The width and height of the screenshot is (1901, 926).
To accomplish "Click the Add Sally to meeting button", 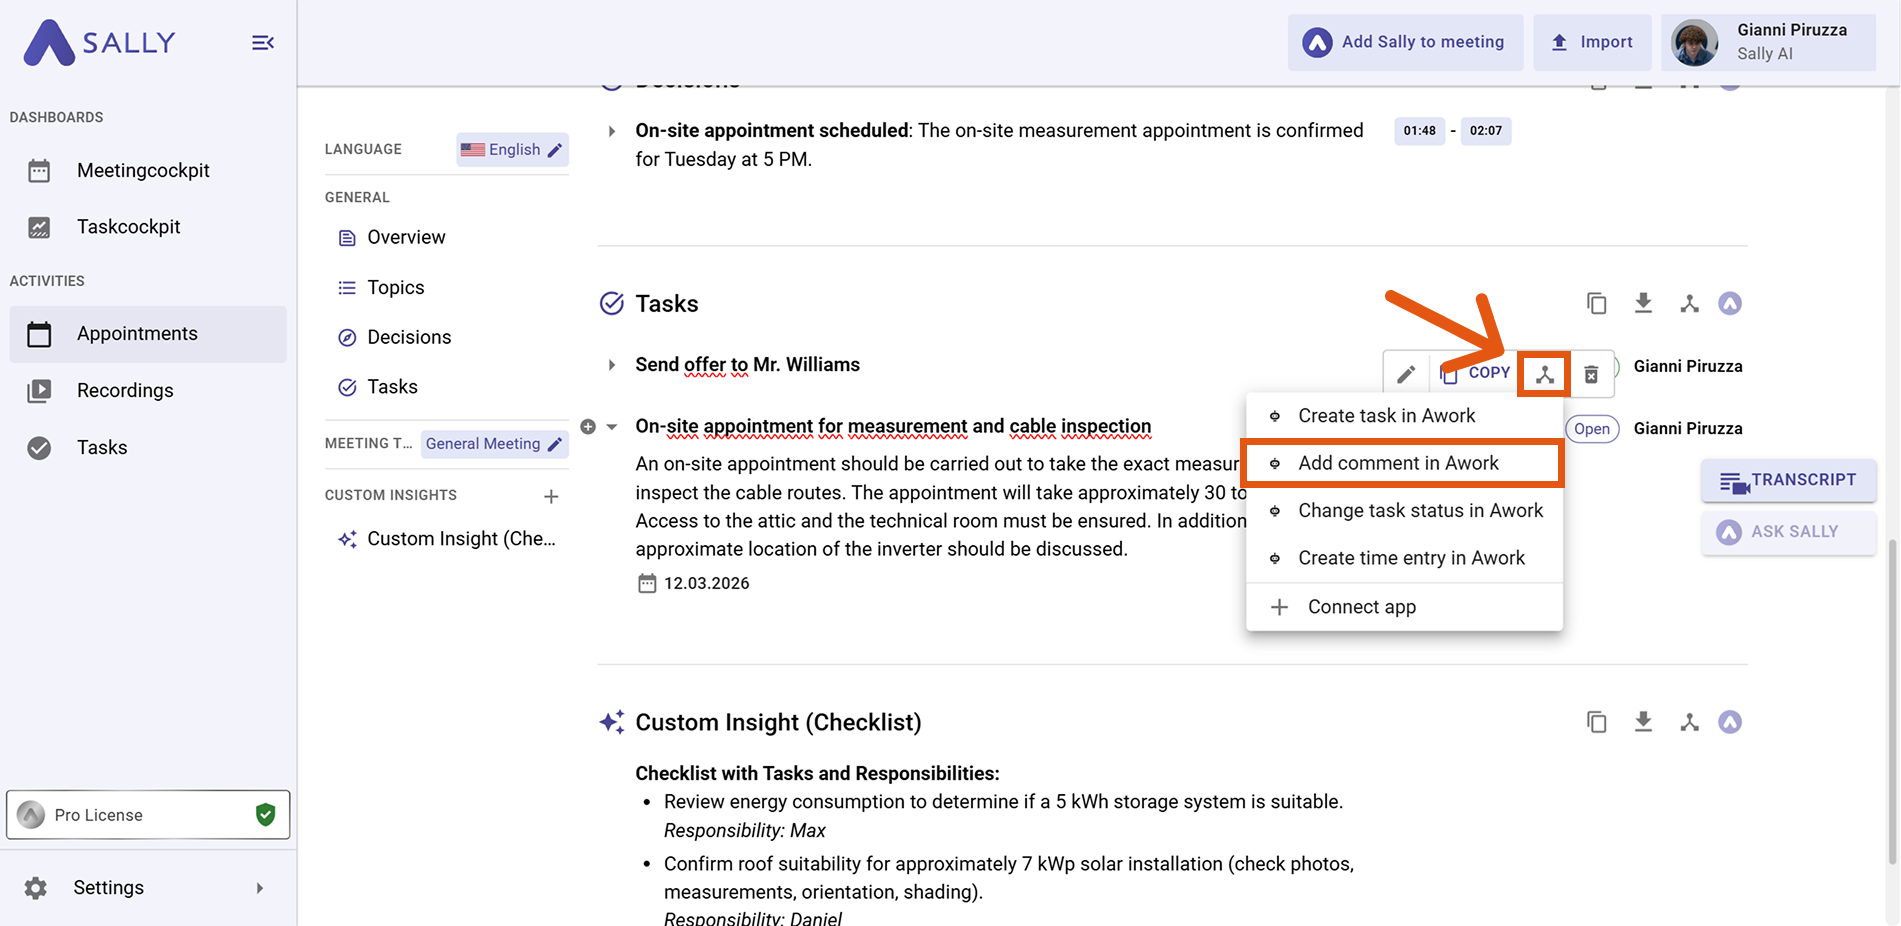I will tap(1405, 42).
